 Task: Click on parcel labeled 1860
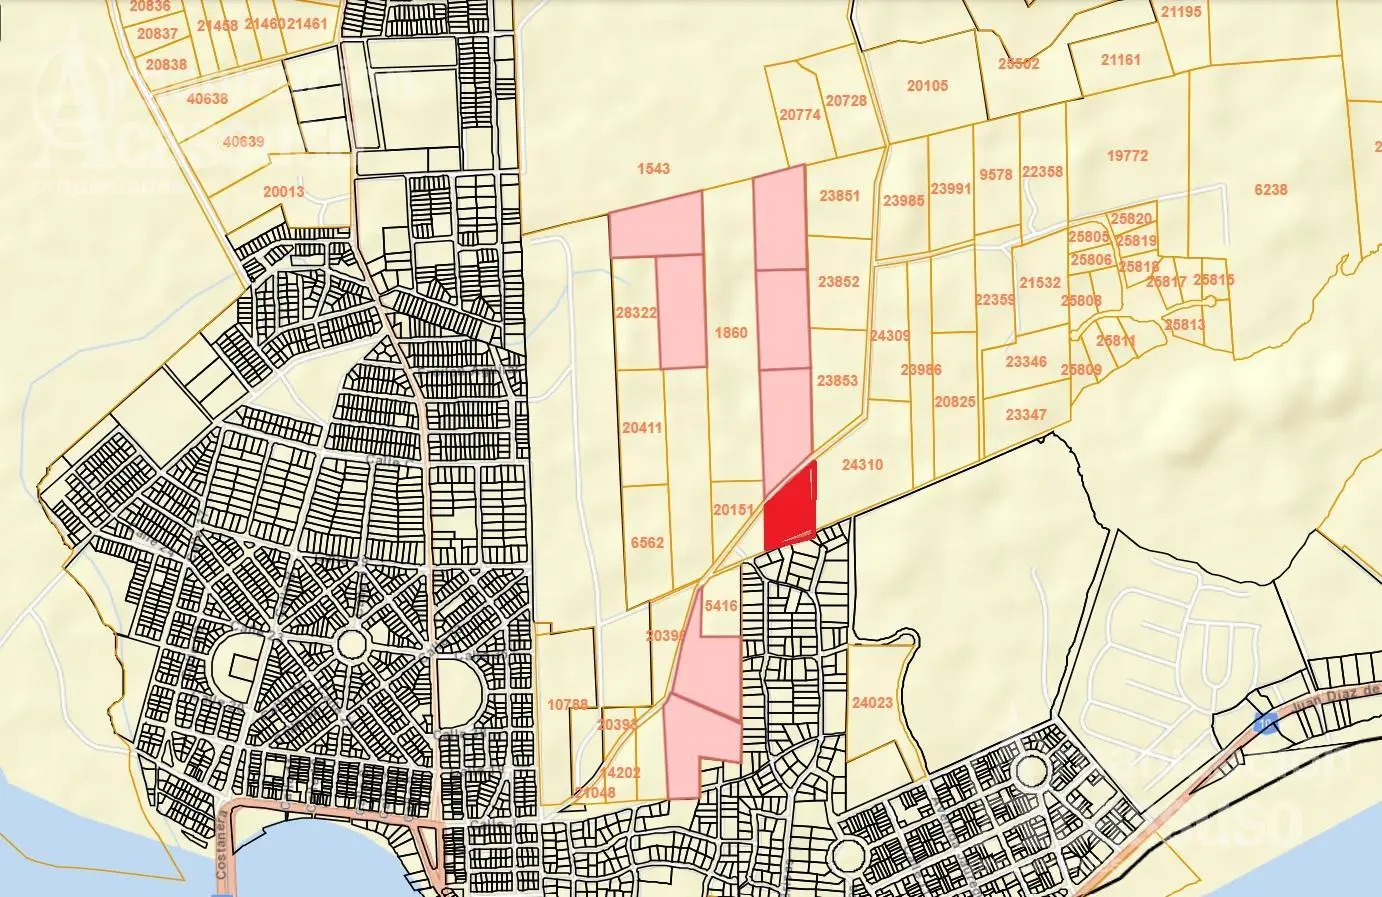coord(731,333)
